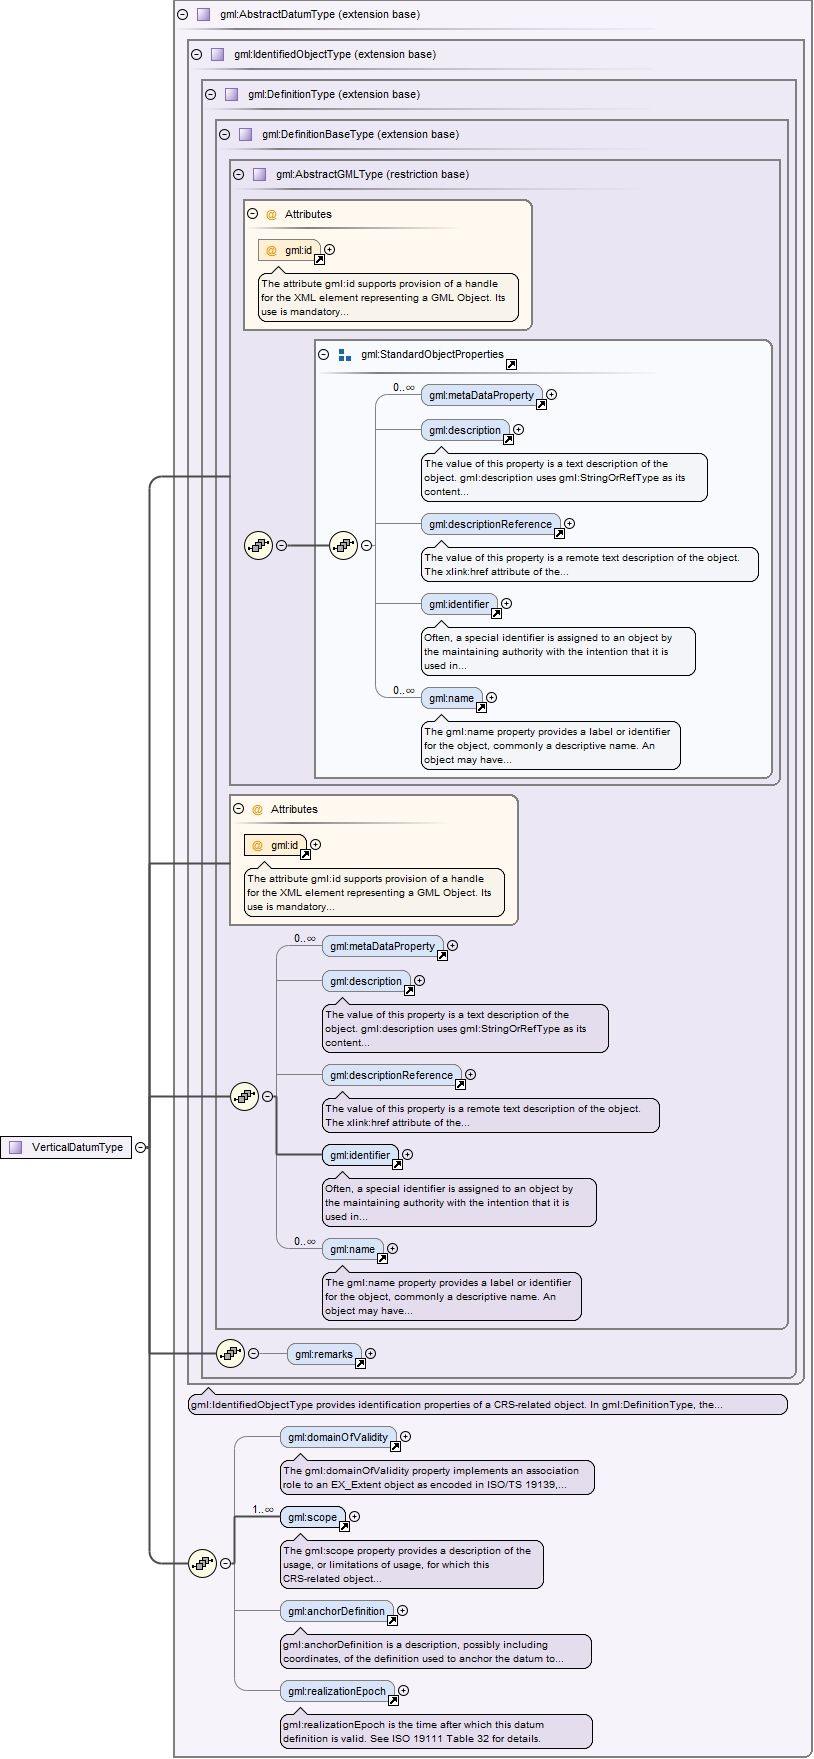
Task: Select the gml:scope element box
Action: tap(312, 1517)
